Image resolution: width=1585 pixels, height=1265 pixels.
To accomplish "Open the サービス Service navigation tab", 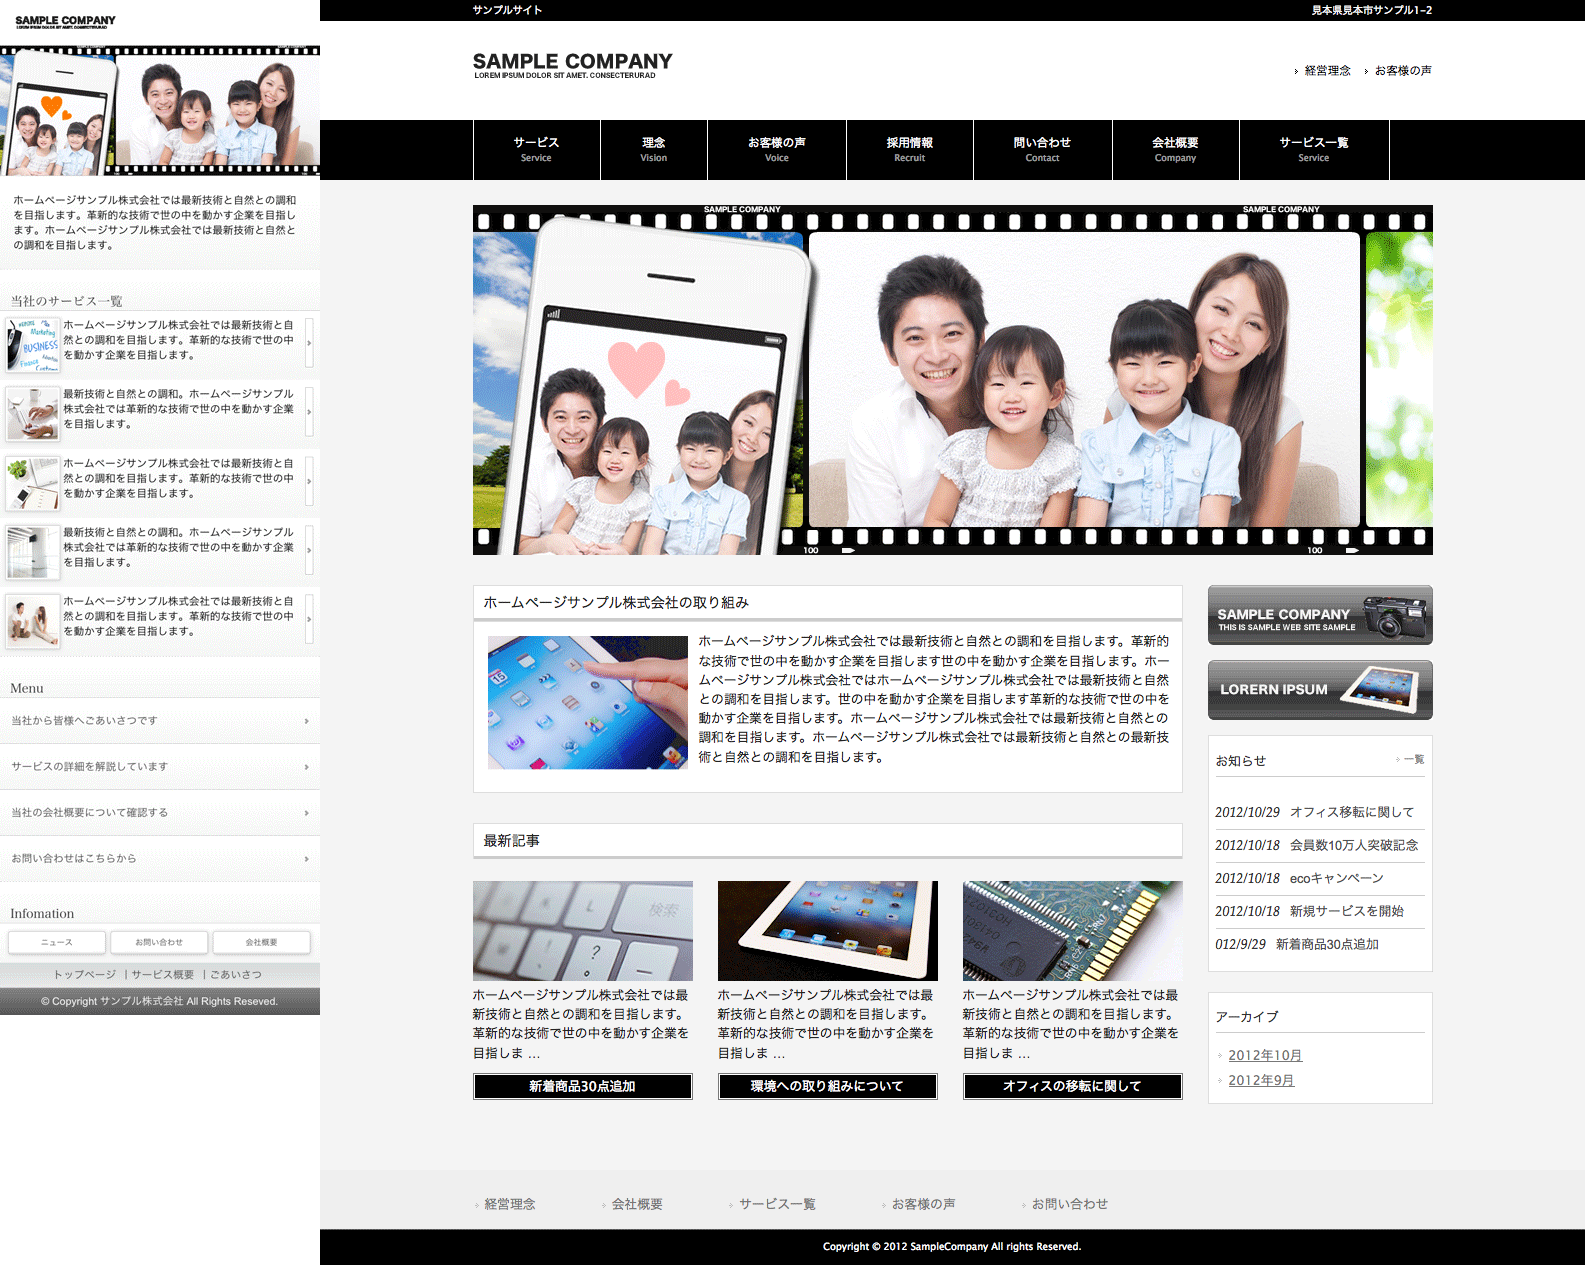I will pos(536,149).
